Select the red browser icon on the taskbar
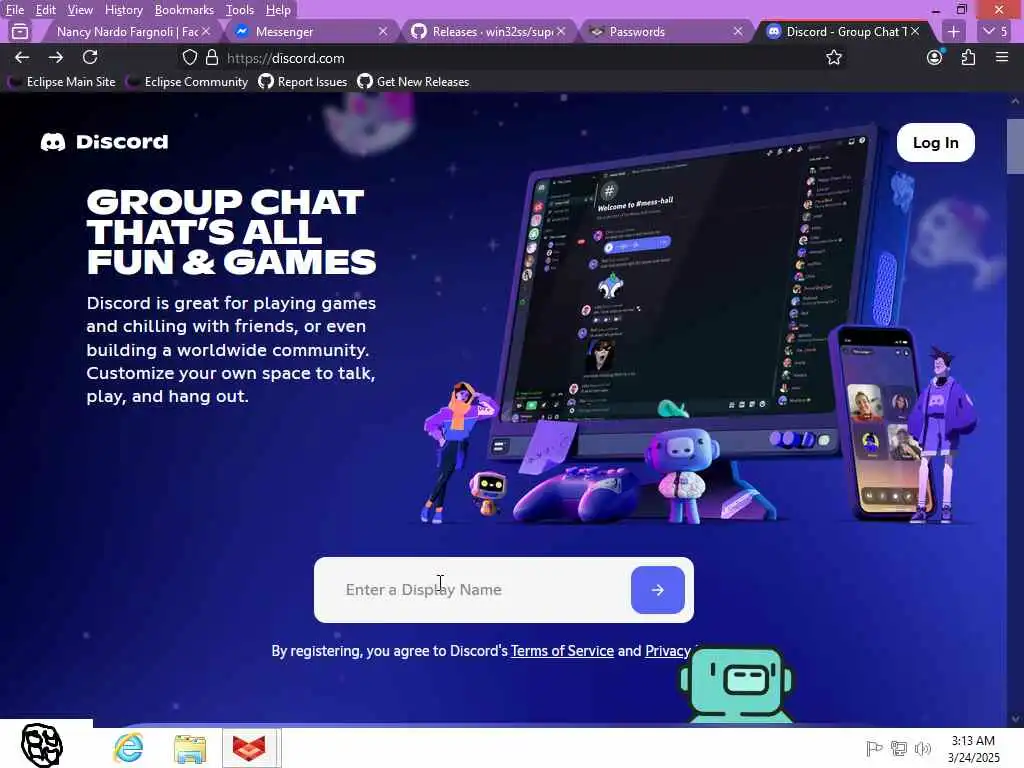 [x=251, y=748]
